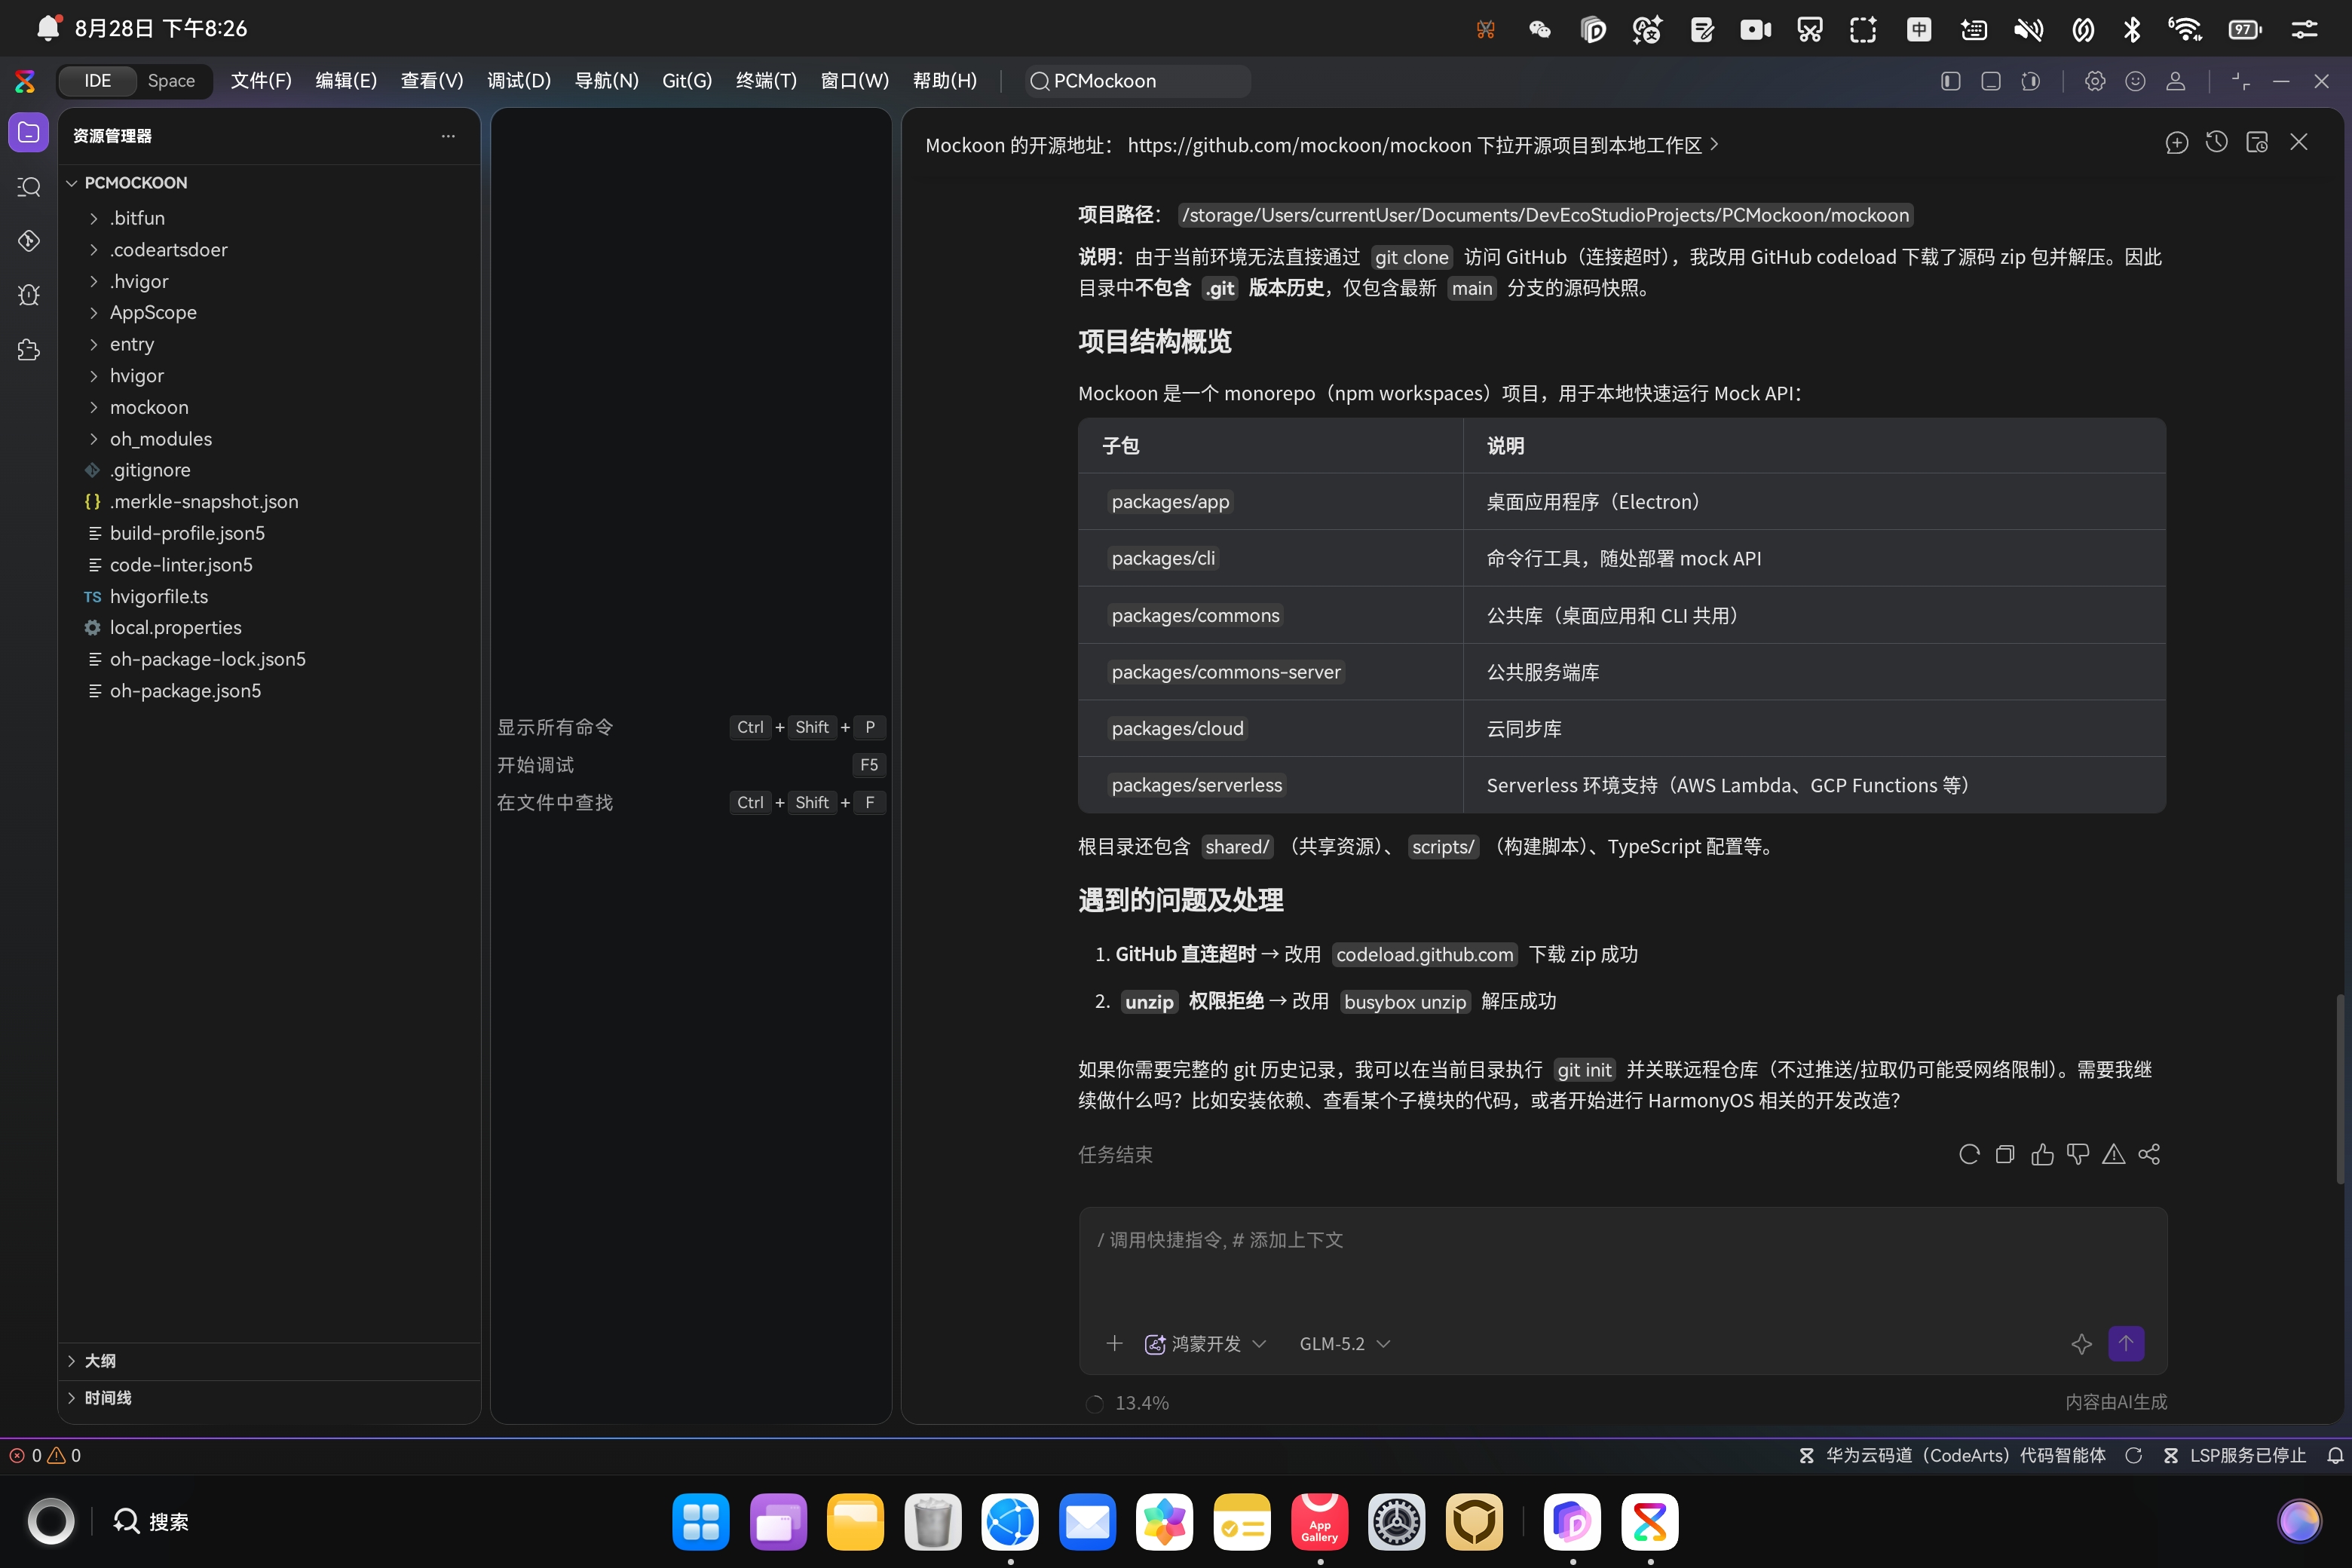This screenshot has width=2352, height=1568.
Task: Click the 搜索 button in taskbar
Action: tap(151, 1522)
